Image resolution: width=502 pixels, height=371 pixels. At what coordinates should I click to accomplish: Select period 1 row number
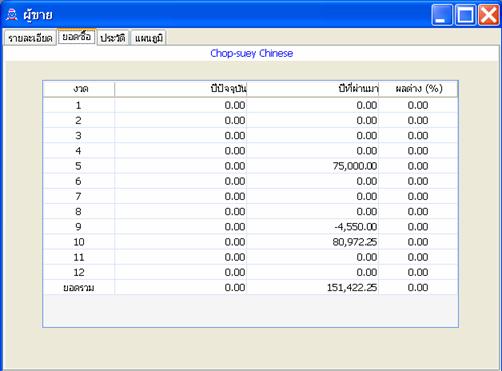coord(78,105)
